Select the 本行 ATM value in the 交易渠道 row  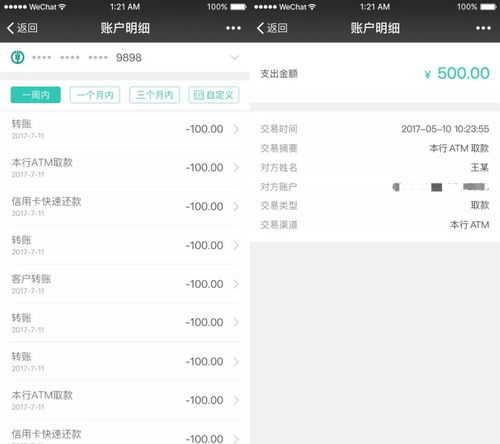click(x=470, y=225)
